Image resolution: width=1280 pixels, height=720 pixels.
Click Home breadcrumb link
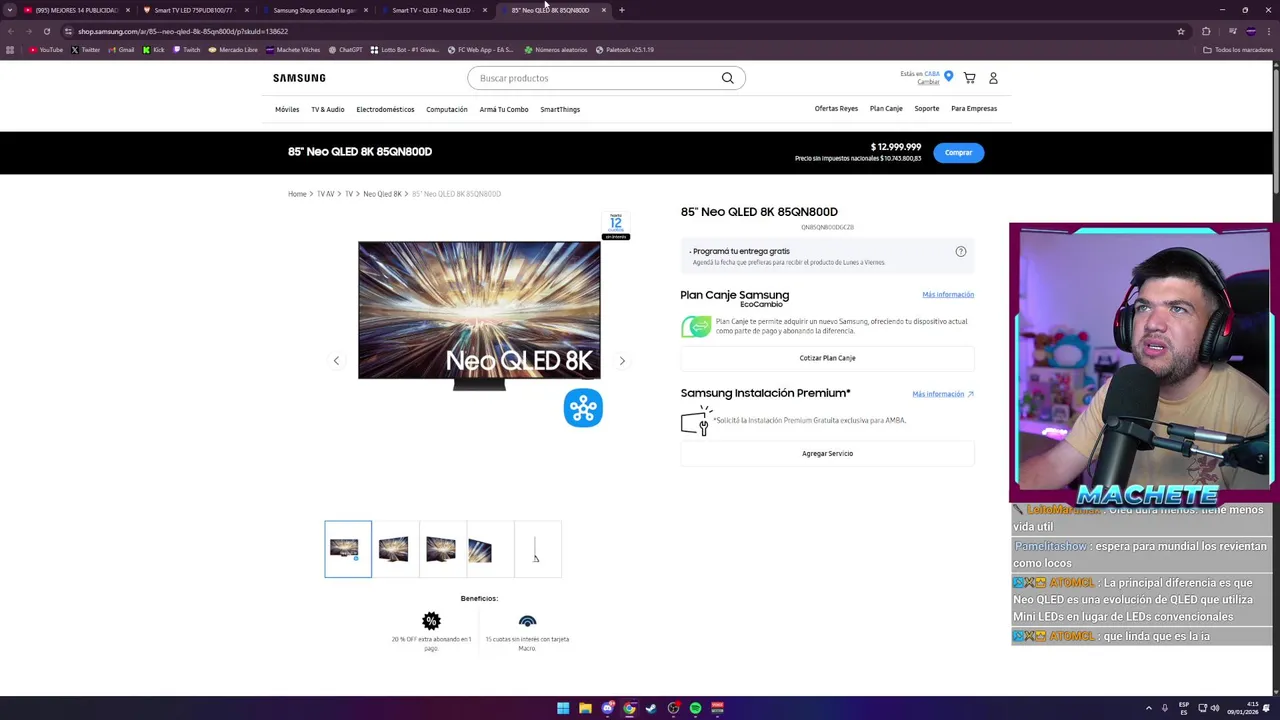pos(297,194)
